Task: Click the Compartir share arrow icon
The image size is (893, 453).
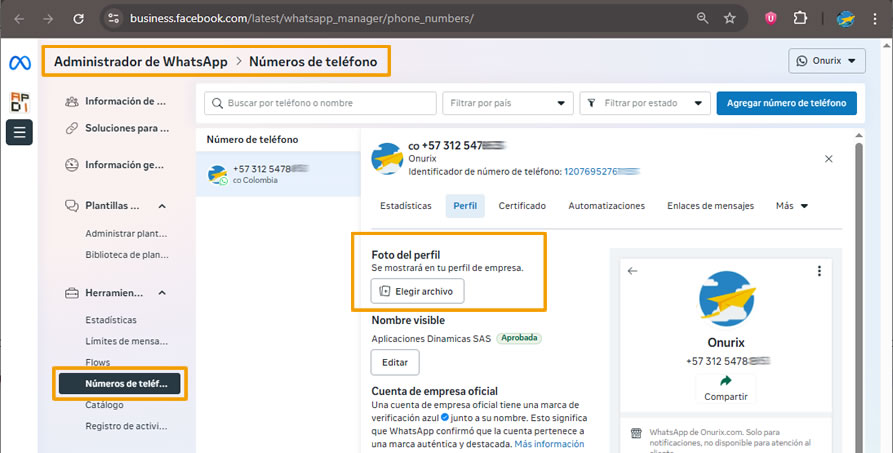Action: pos(726,380)
